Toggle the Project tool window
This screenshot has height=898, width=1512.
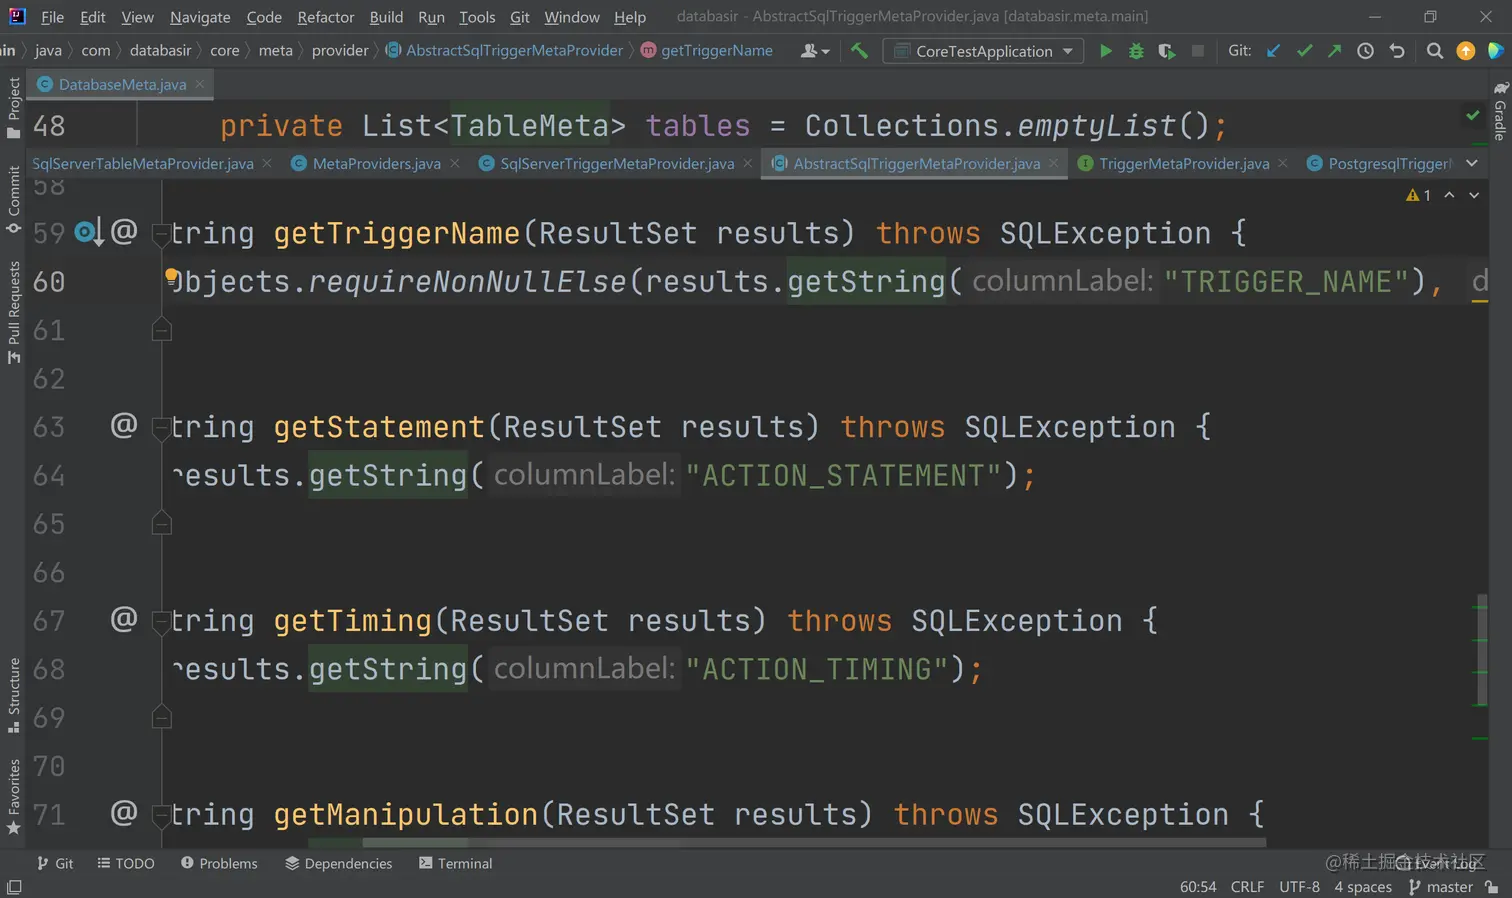(13, 109)
